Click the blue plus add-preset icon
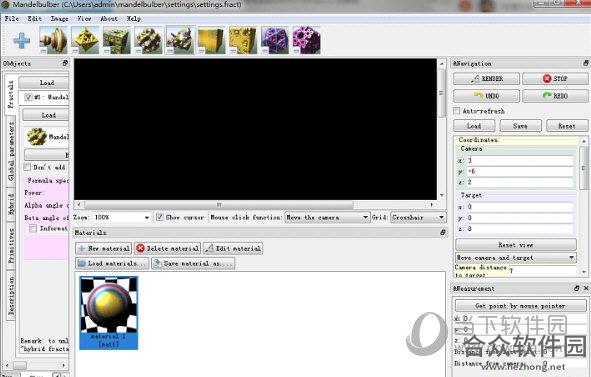The image size is (591, 377). click(x=22, y=40)
